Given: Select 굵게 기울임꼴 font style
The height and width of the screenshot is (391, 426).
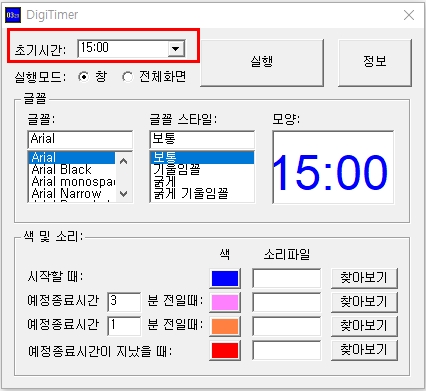Looking at the screenshot, I should pos(203,194).
